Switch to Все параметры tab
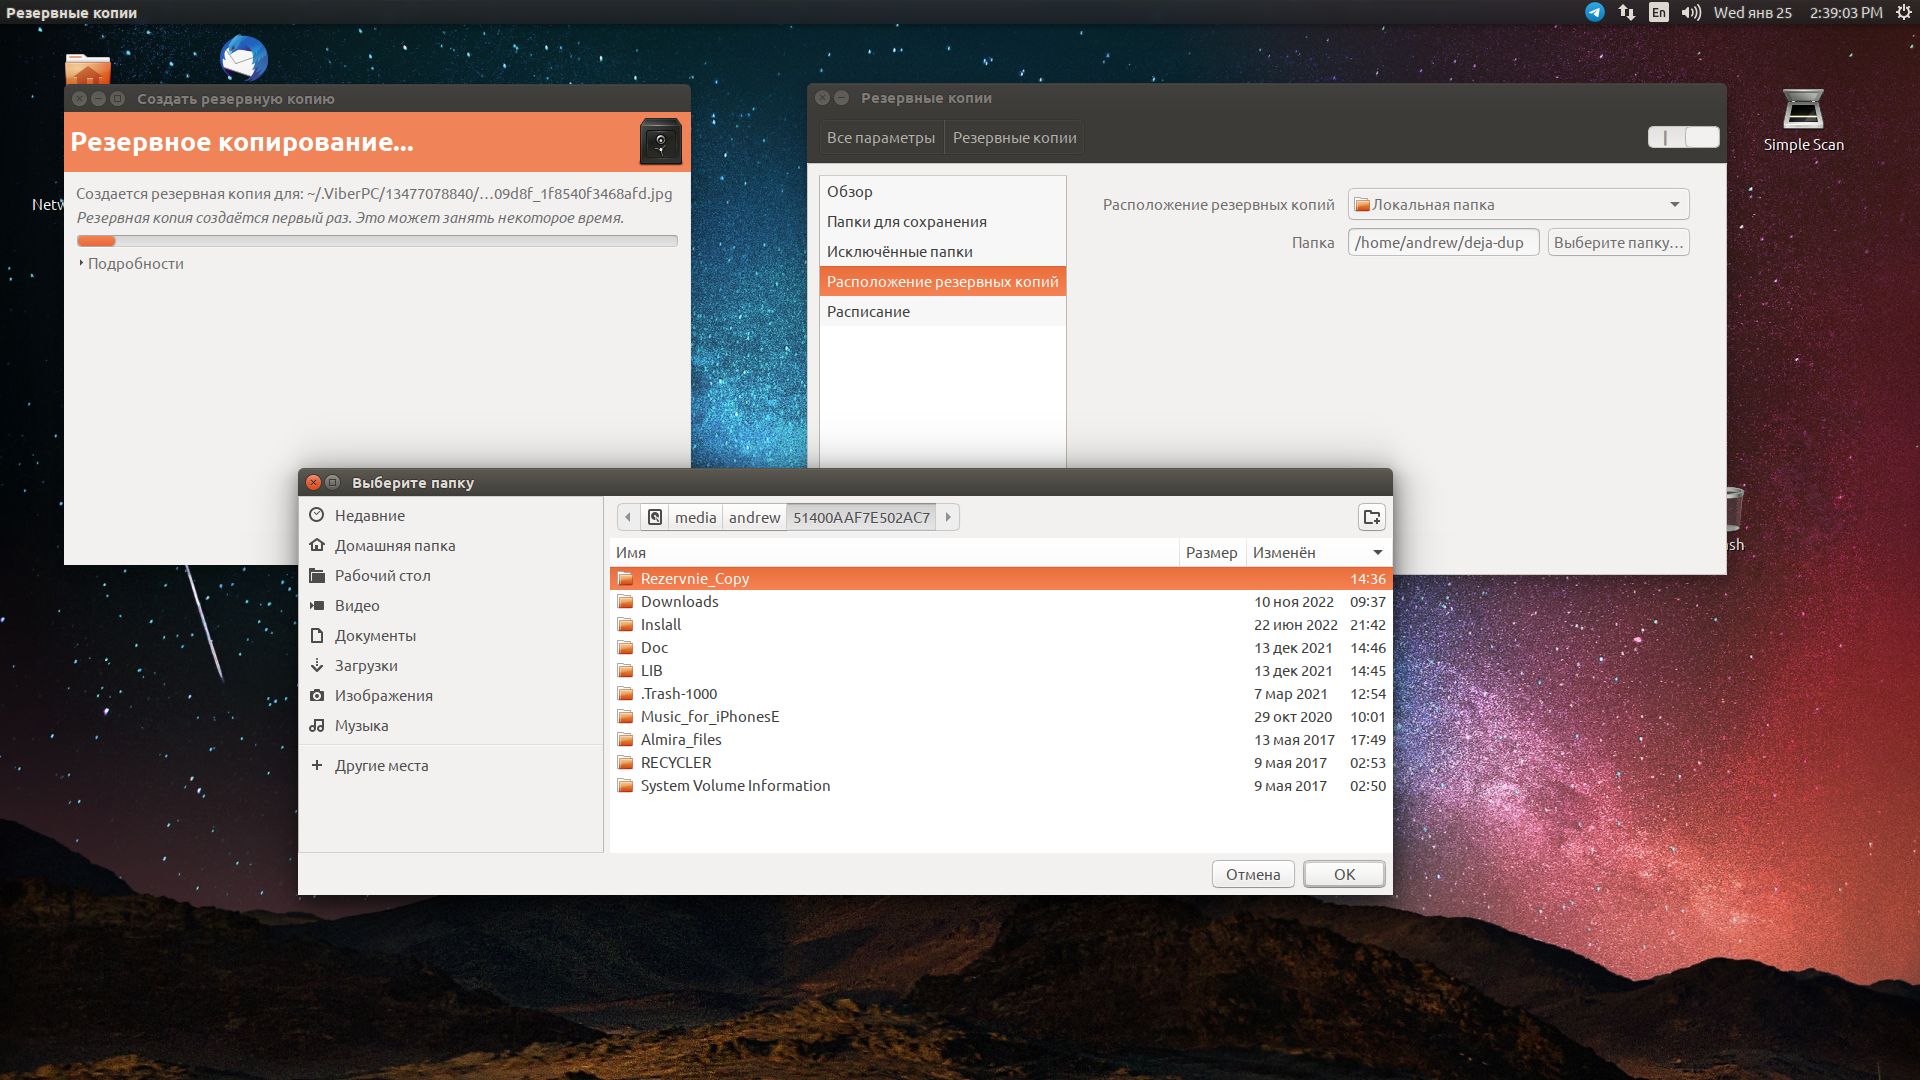Viewport: 1920px width, 1080px height. coord(880,138)
